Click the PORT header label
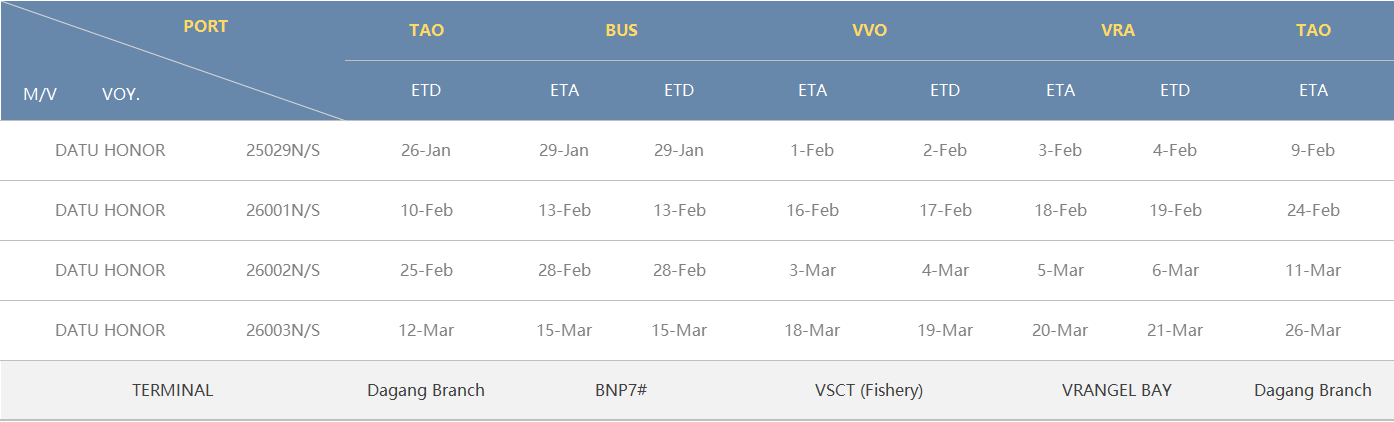 click(x=205, y=27)
